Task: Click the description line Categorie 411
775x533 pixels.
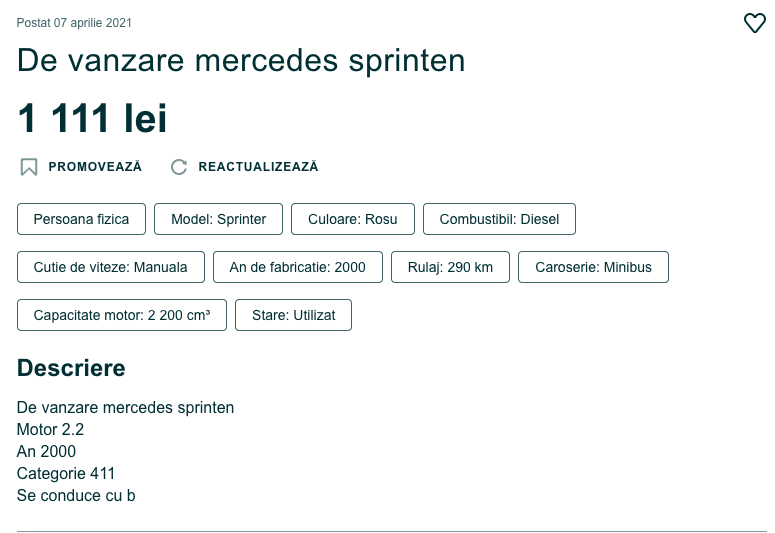Action: 66,473
